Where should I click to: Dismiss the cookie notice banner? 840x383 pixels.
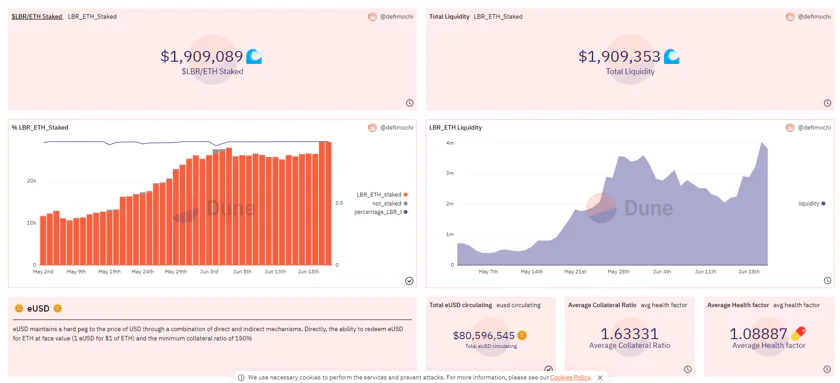tap(600, 378)
